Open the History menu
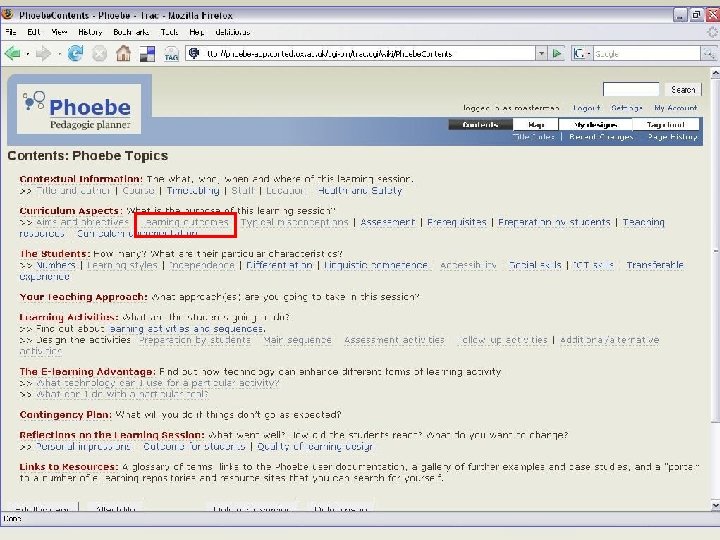720x540 pixels. pyautogui.click(x=90, y=32)
